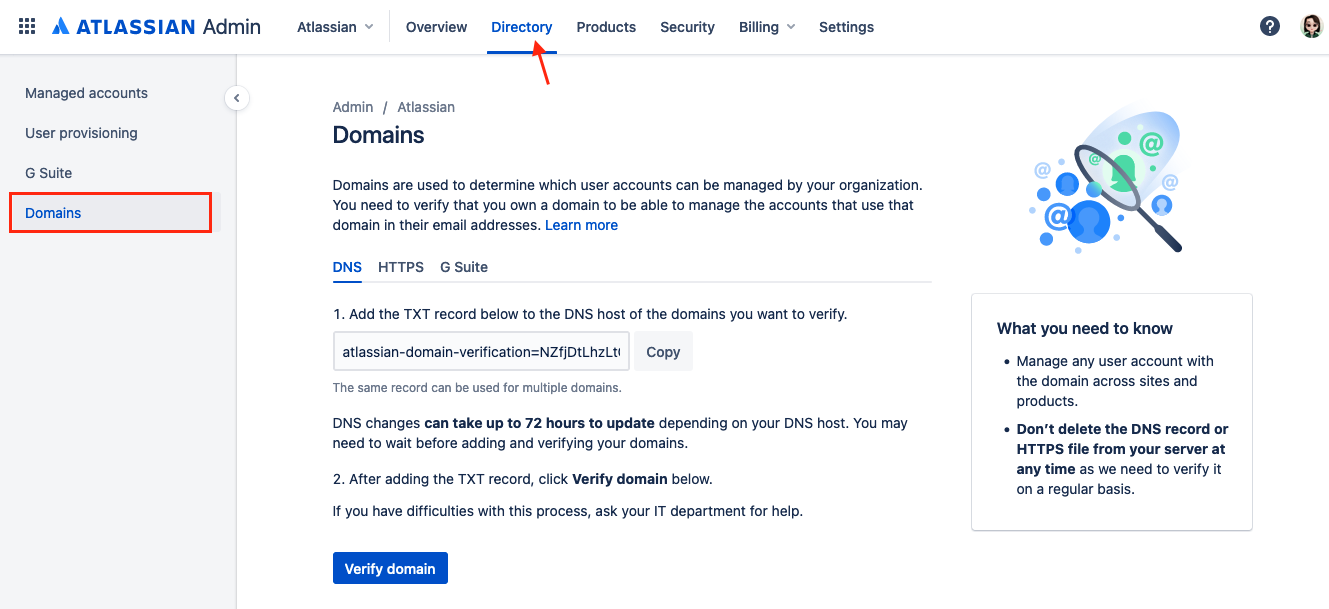
Task: Open your profile avatar menu
Action: 1311,25
